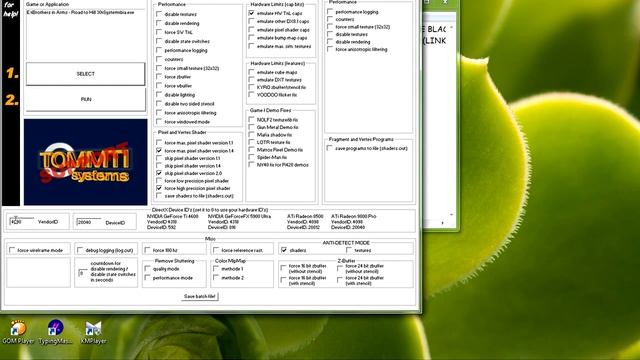The height and width of the screenshot is (360, 640).
Task: Check skip pixel shader version 1.4
Action: (x=159, y=166)
